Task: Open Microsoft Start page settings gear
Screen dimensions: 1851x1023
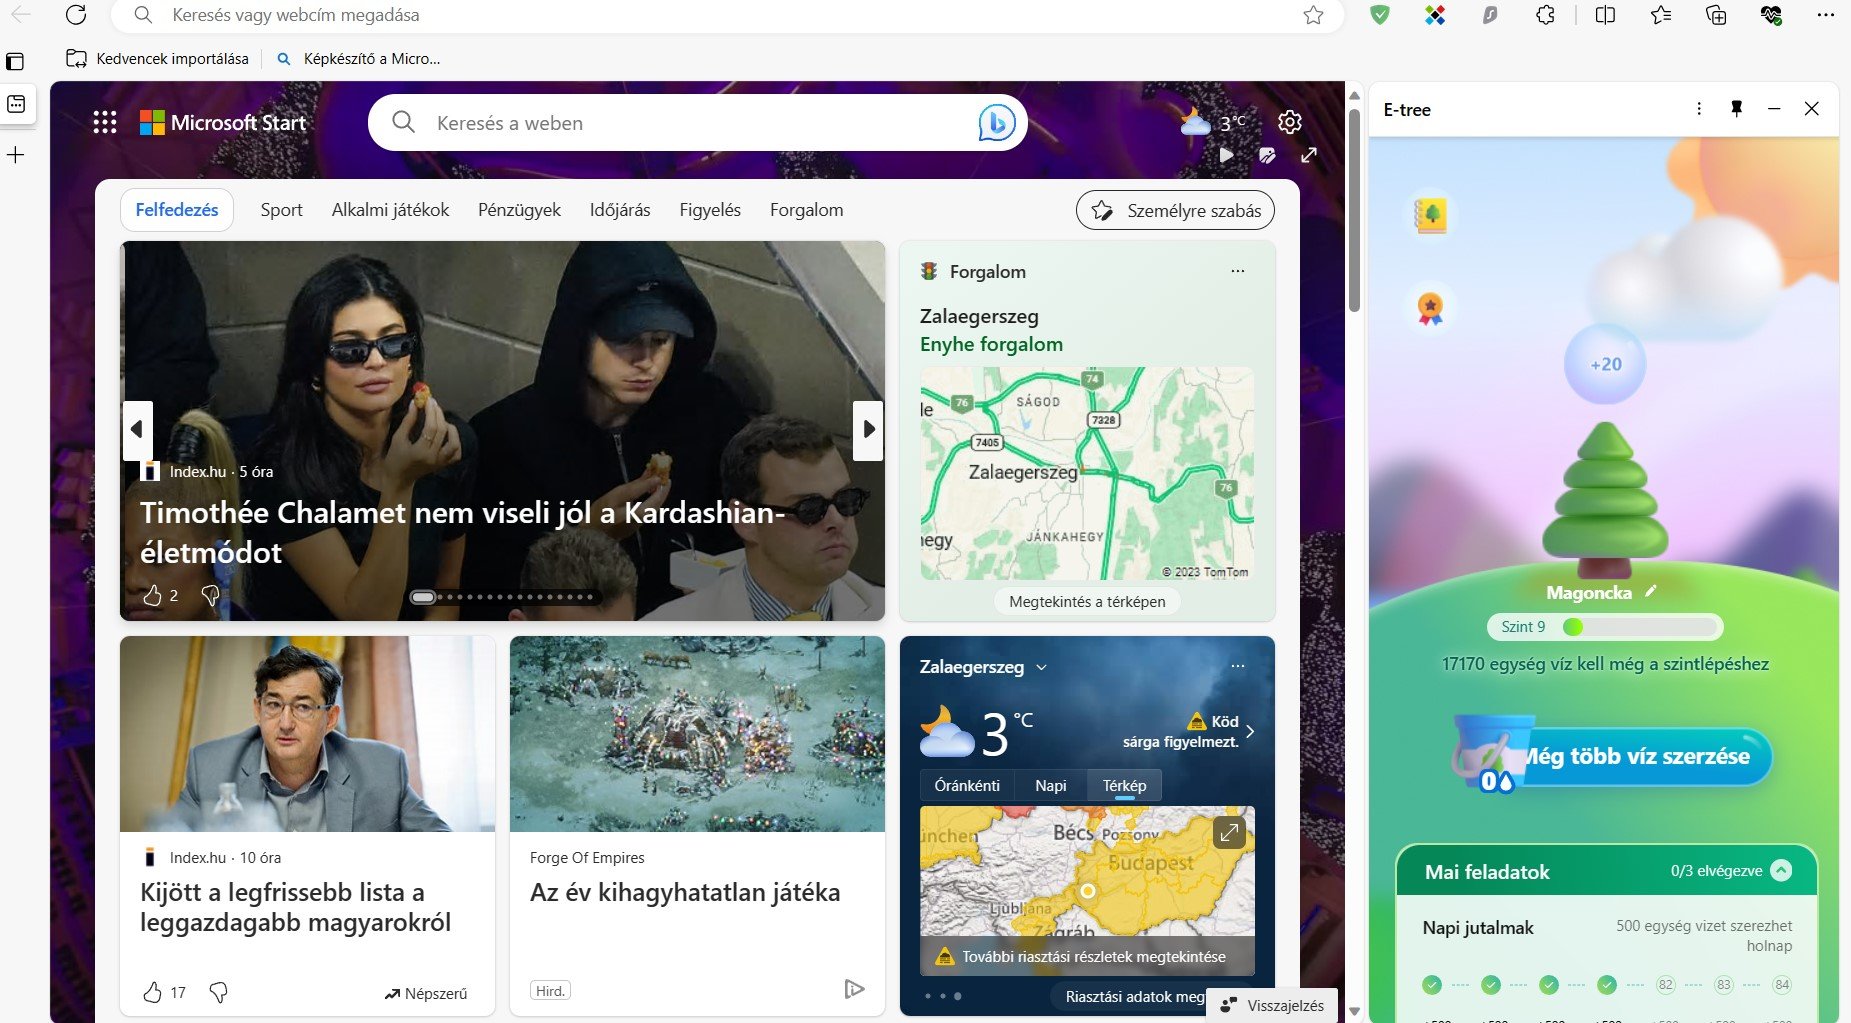Action: (x=1289, y=122)
